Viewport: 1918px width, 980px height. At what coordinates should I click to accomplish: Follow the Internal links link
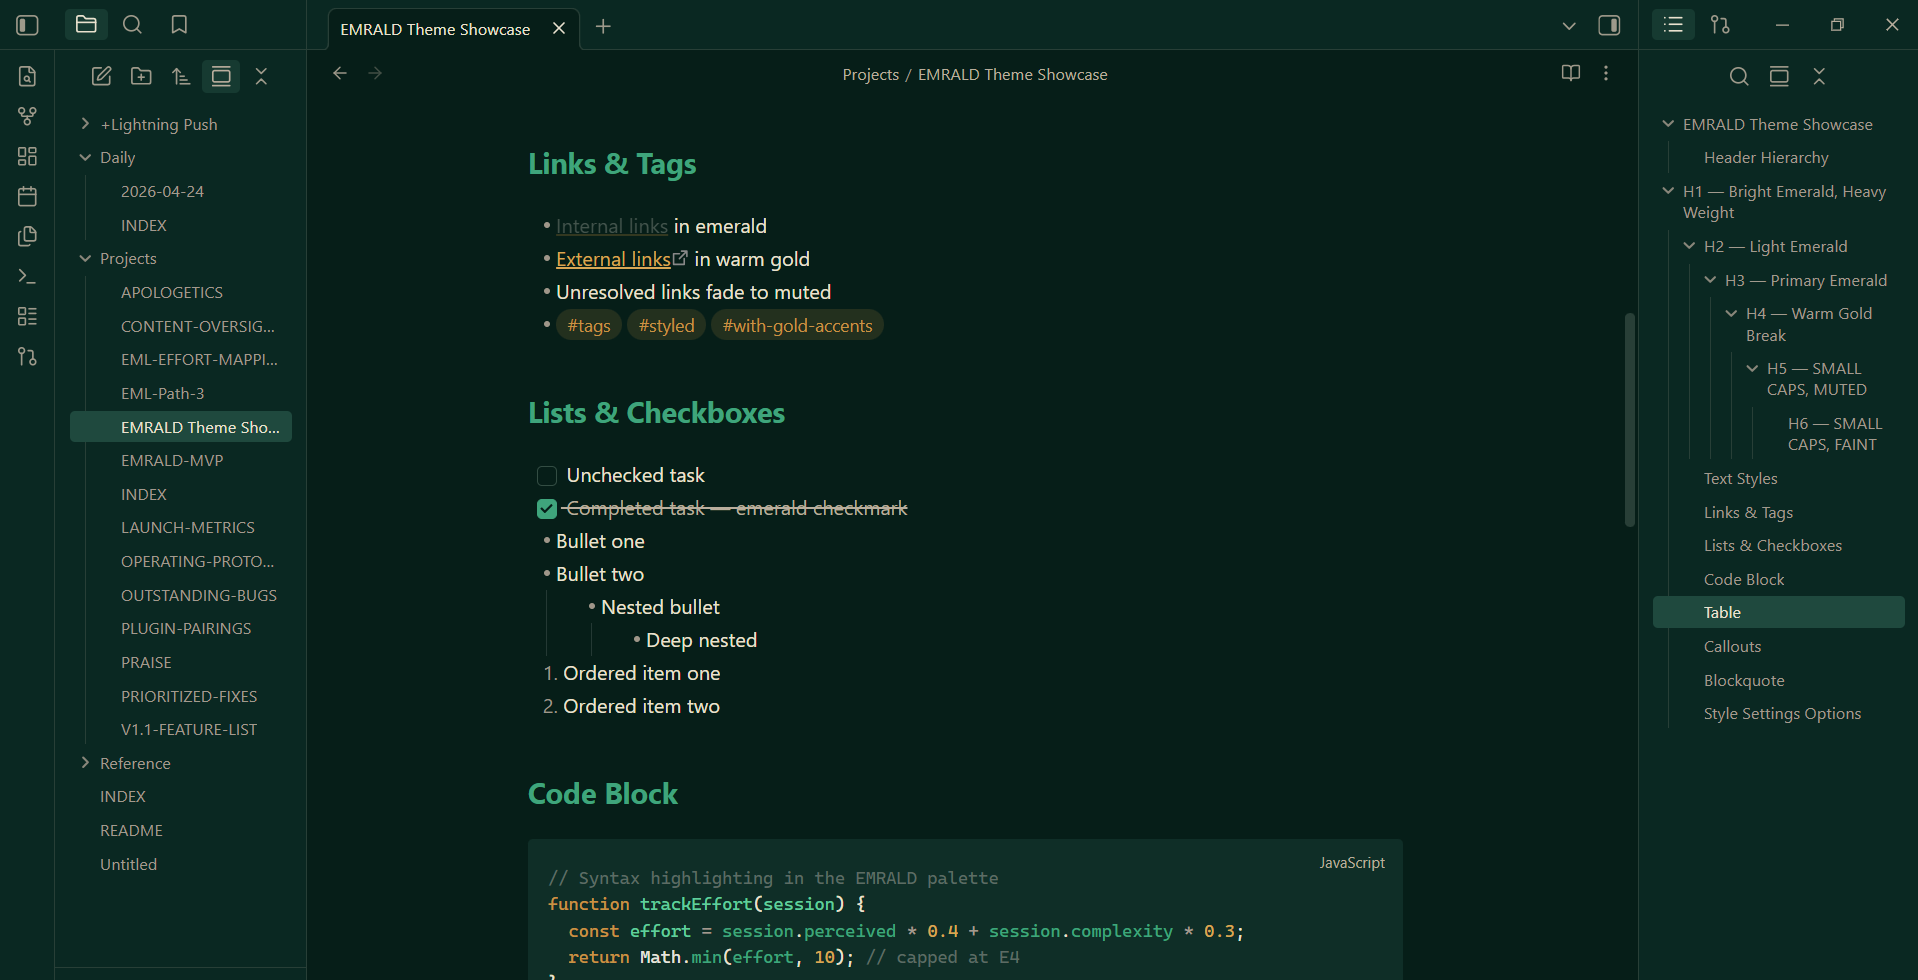click(612, 226)
